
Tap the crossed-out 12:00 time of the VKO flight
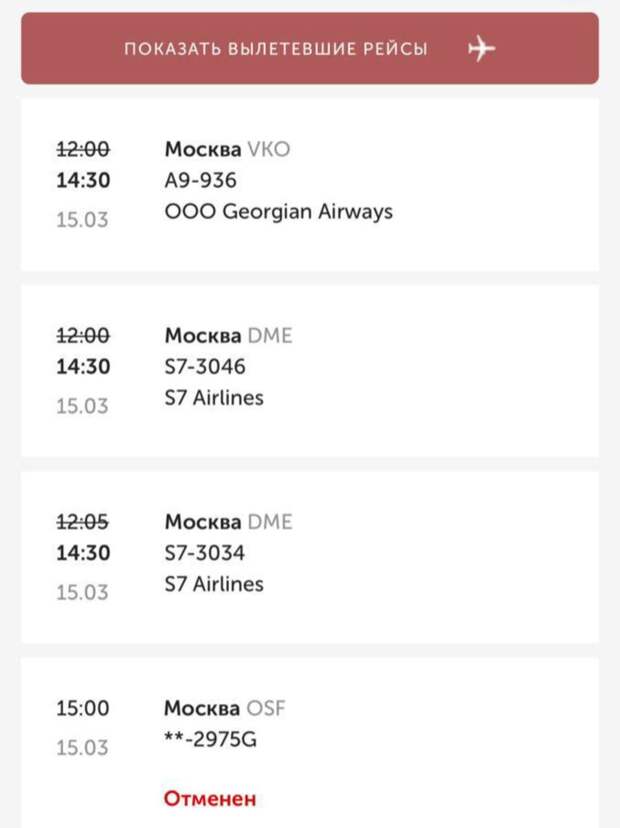pos(82,150)
